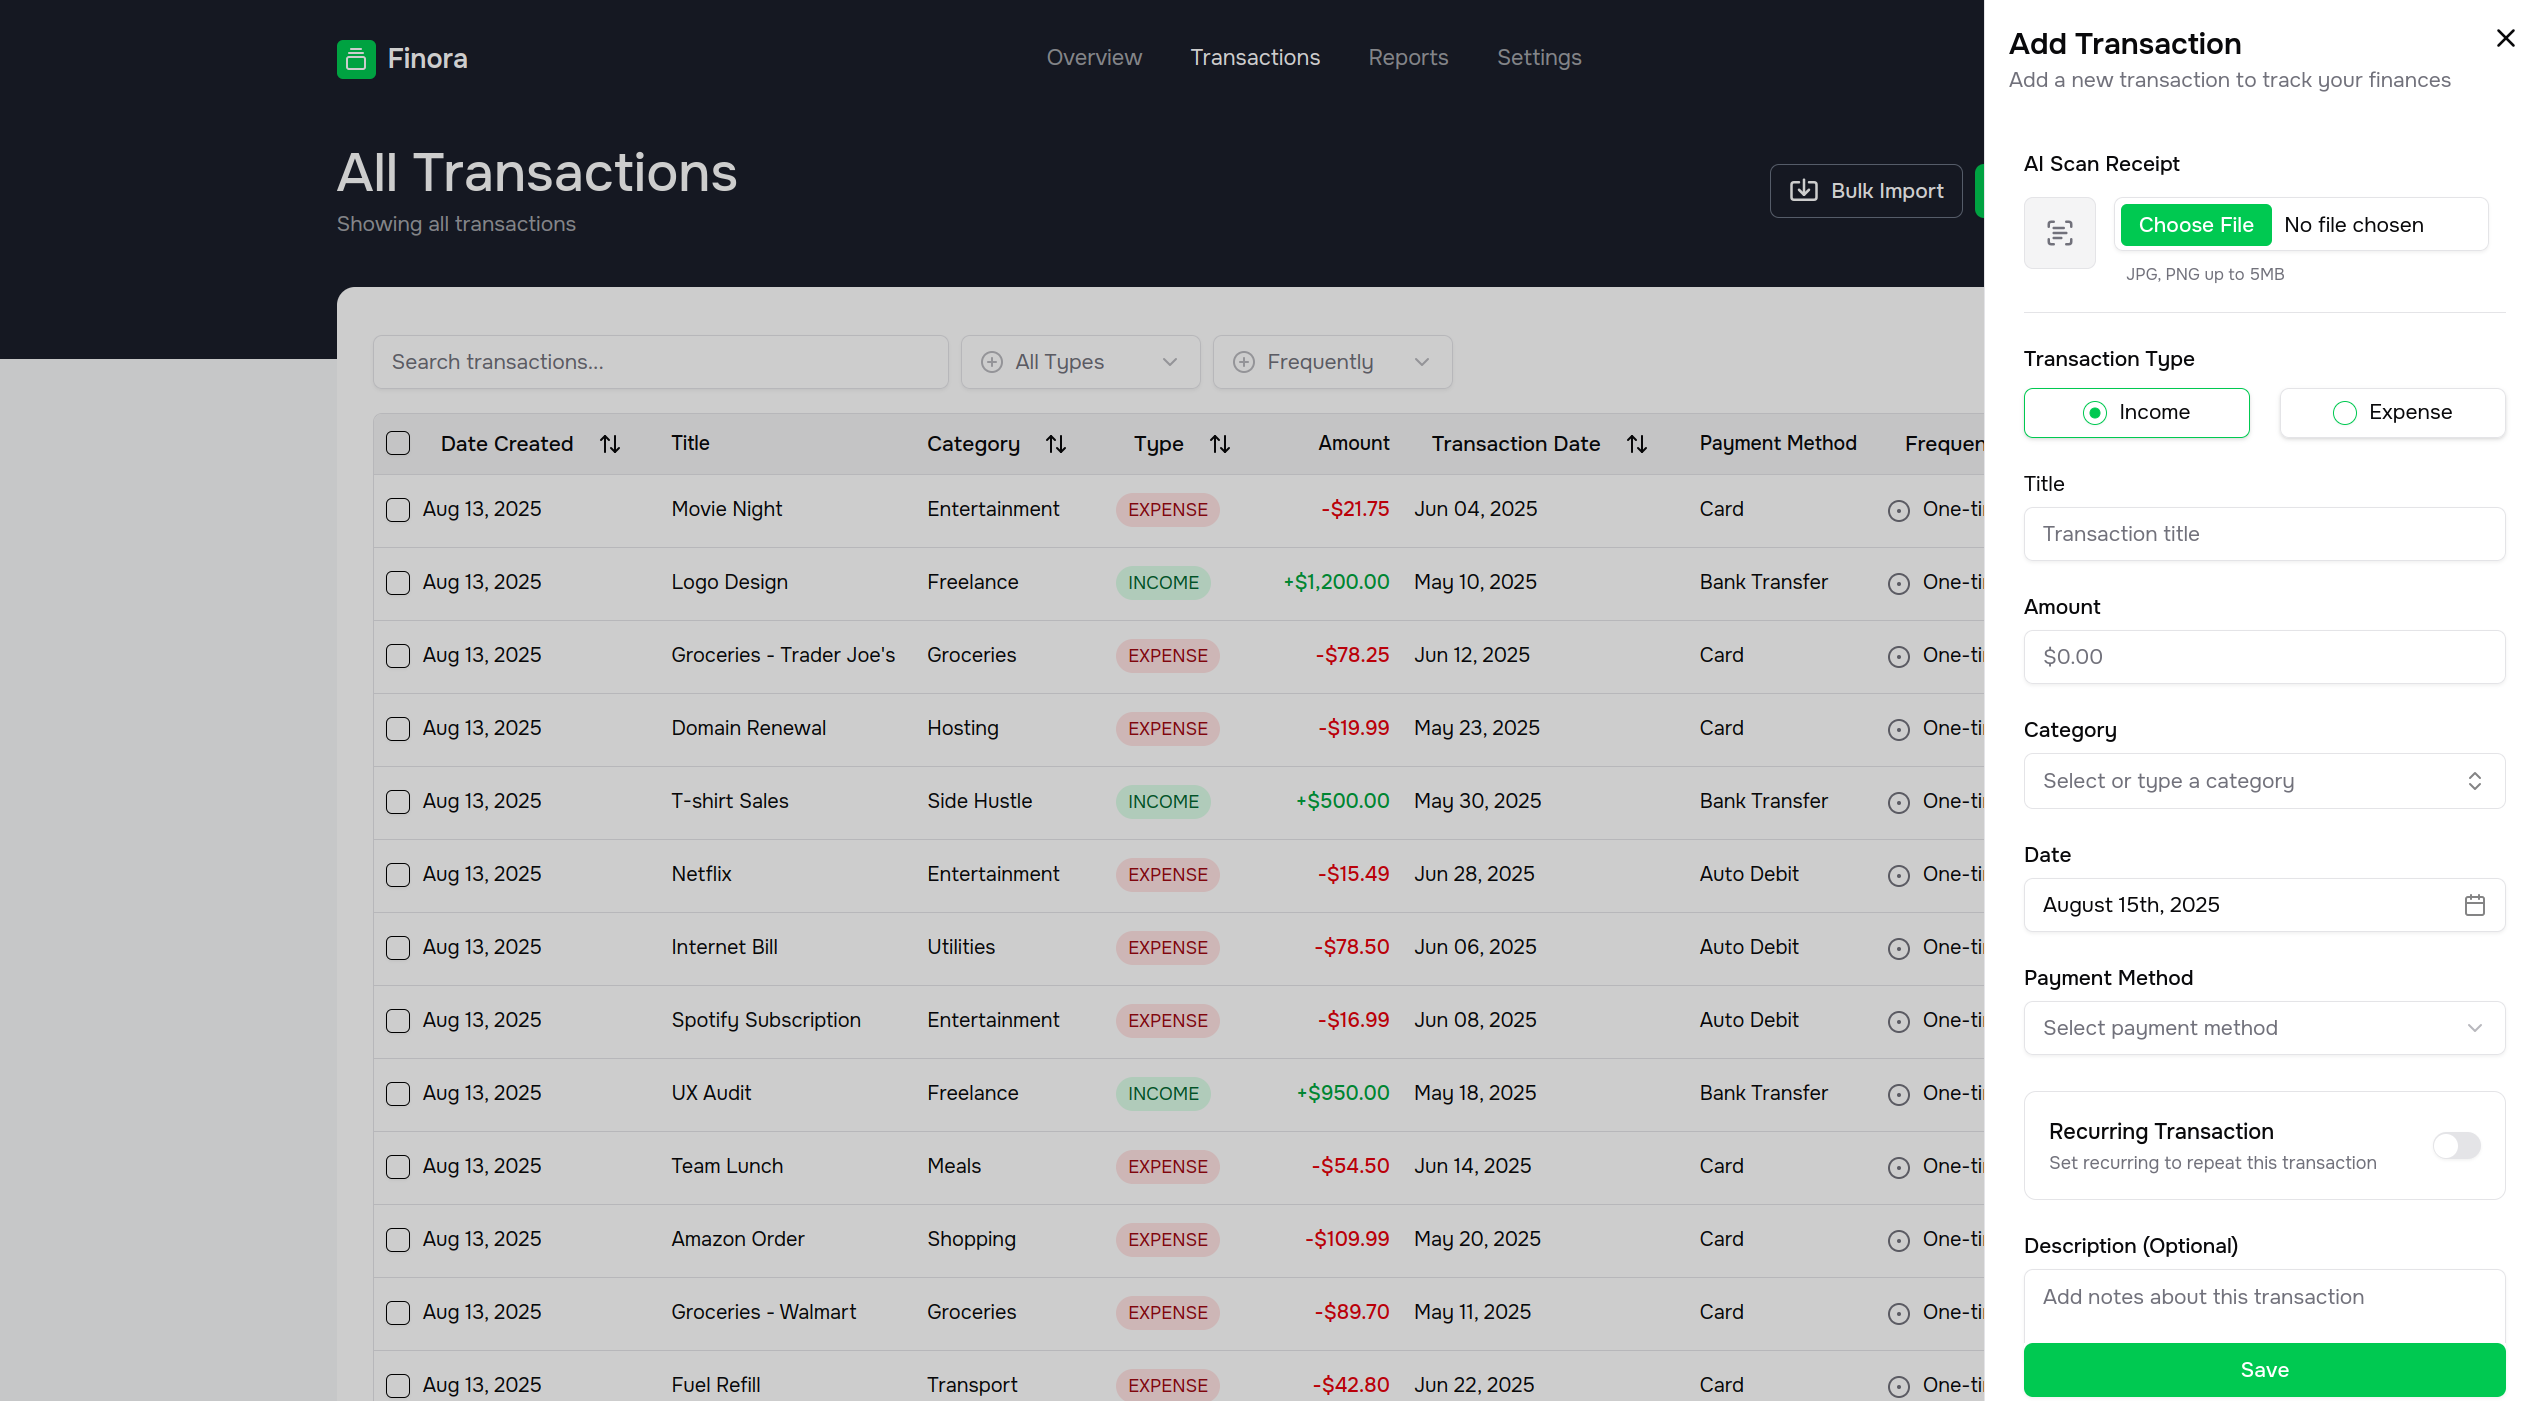The width and height of the screenshot is (2543, 1401).
Task: Click plus icon in Frequently filter
Action: click(x=1244, y=362)
